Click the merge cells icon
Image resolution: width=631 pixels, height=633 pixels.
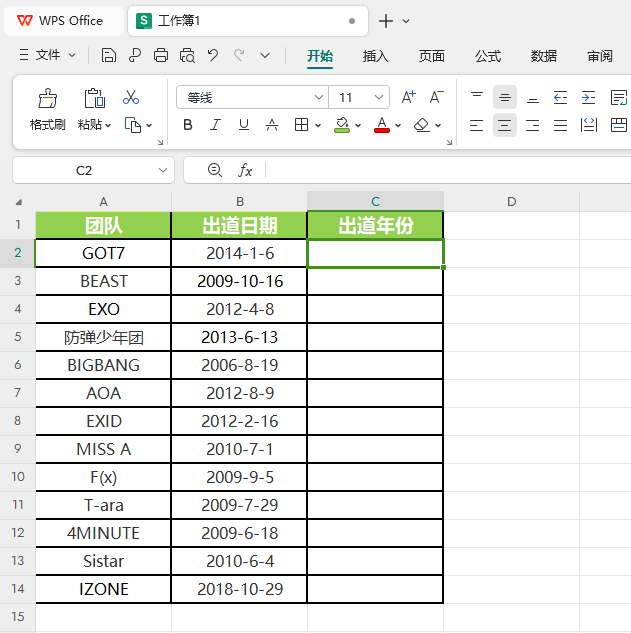tap(618, 125)
